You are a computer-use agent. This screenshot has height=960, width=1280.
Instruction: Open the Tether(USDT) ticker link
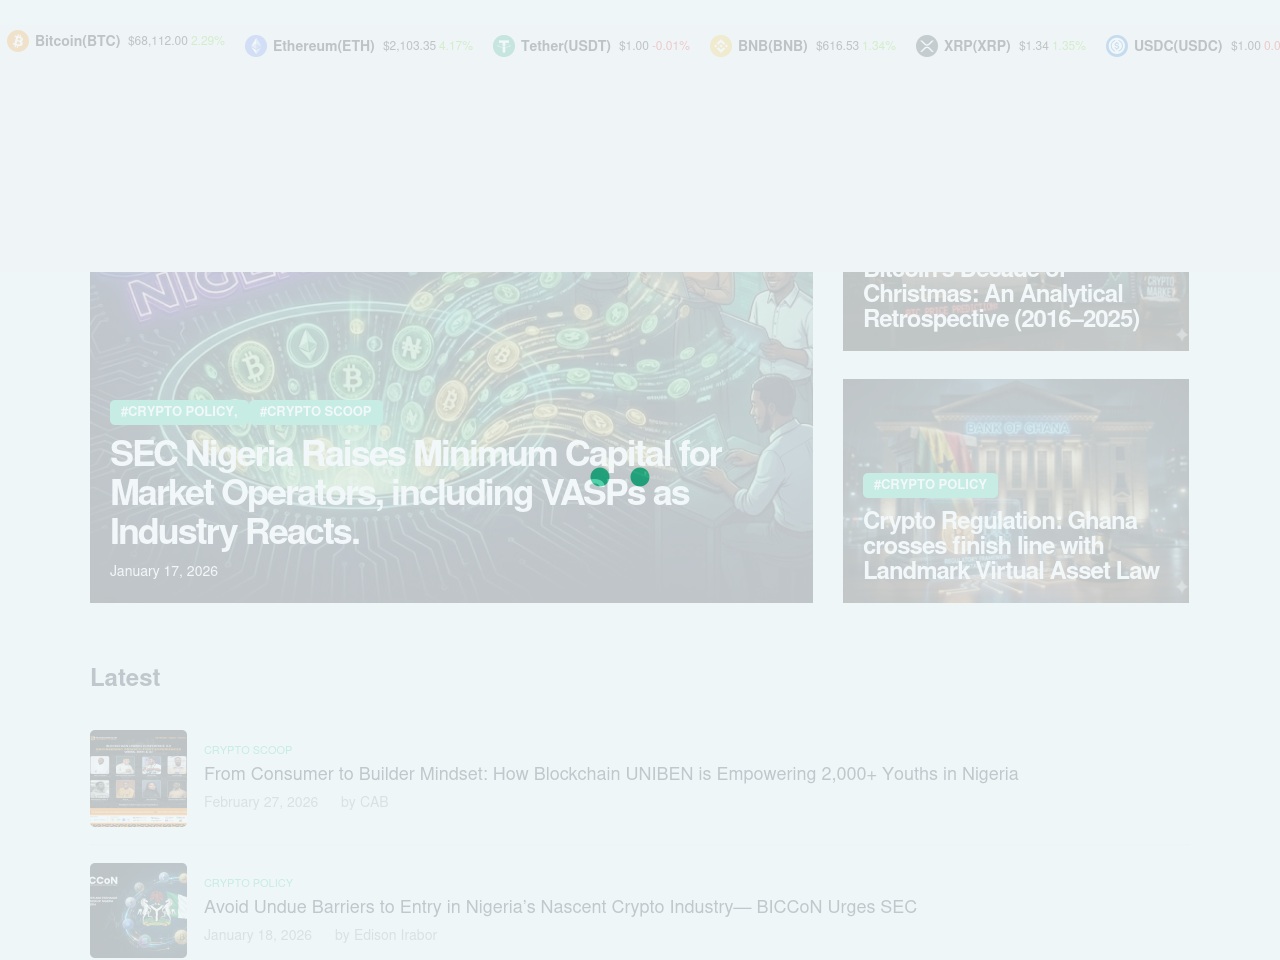(565, 46)
